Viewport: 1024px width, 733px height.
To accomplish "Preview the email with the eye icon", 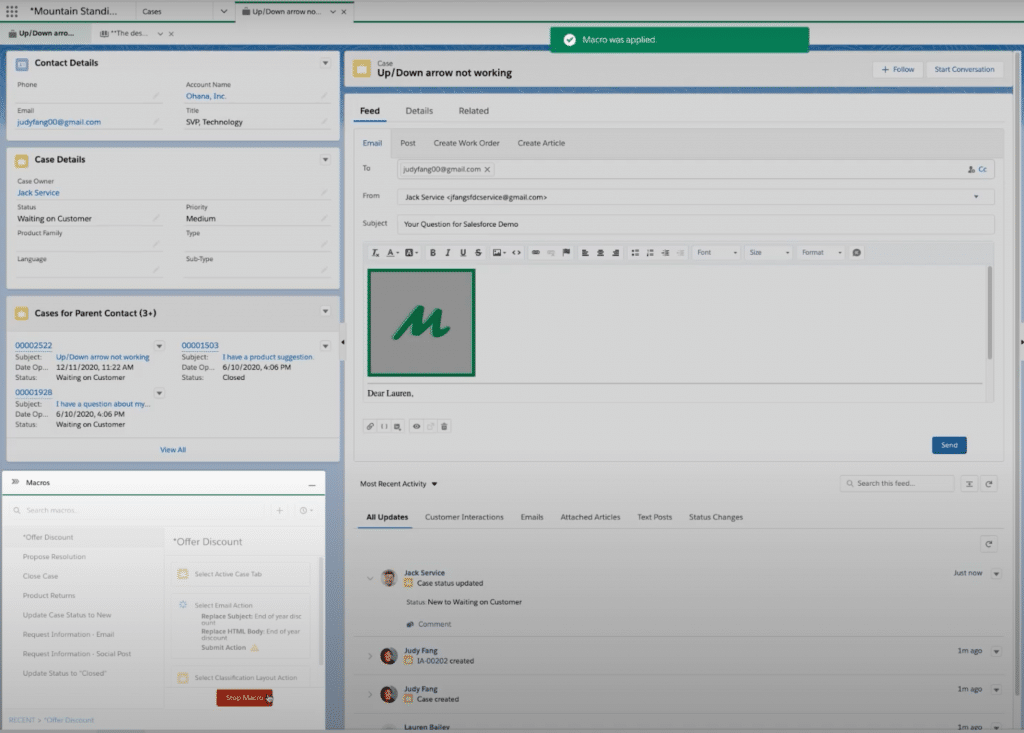I will [x=417, y=427].
